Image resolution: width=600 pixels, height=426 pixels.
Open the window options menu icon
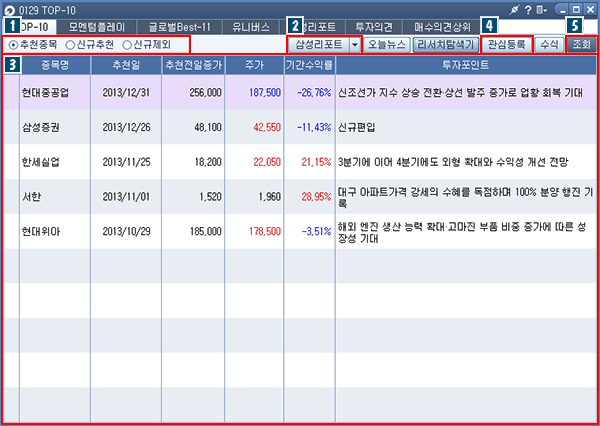(x=543, y=9)
